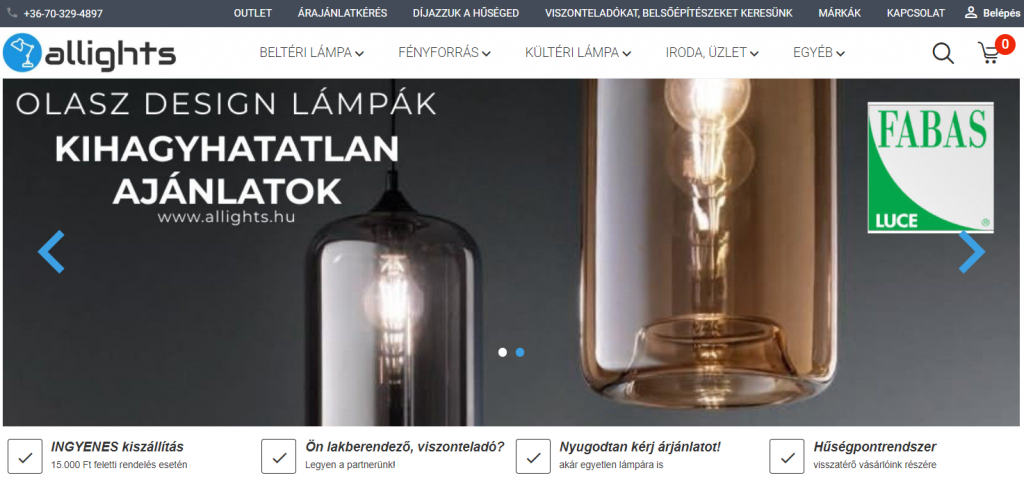Image resolution: width=1024 pixels, height=482 pixels.
Task: Expand the BELTÉRI LÁMPA dropdown
Action: click(x=312, y=53)
